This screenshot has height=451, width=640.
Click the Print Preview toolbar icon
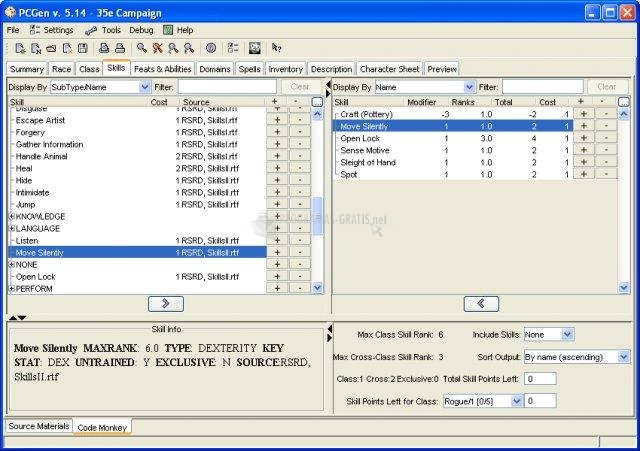pyautogui.click(x=104, y=48)
